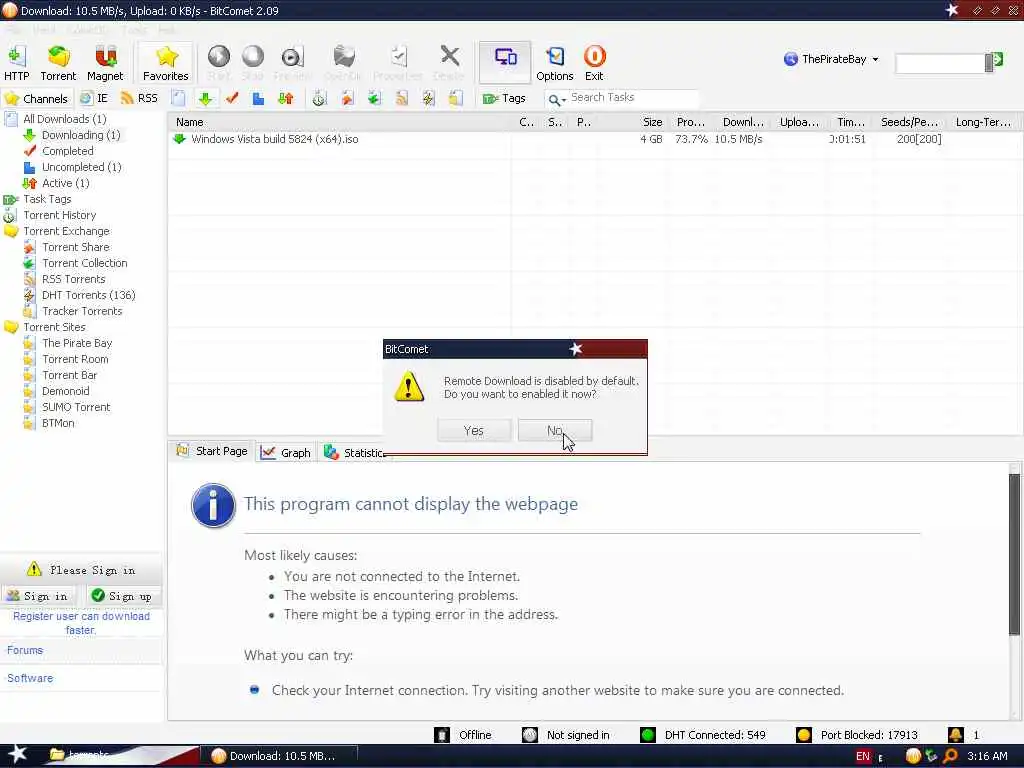This screenshot has width=1024, height=768.
Task: Select Windows Vista build 5824 task row
Action: [595, 139]
